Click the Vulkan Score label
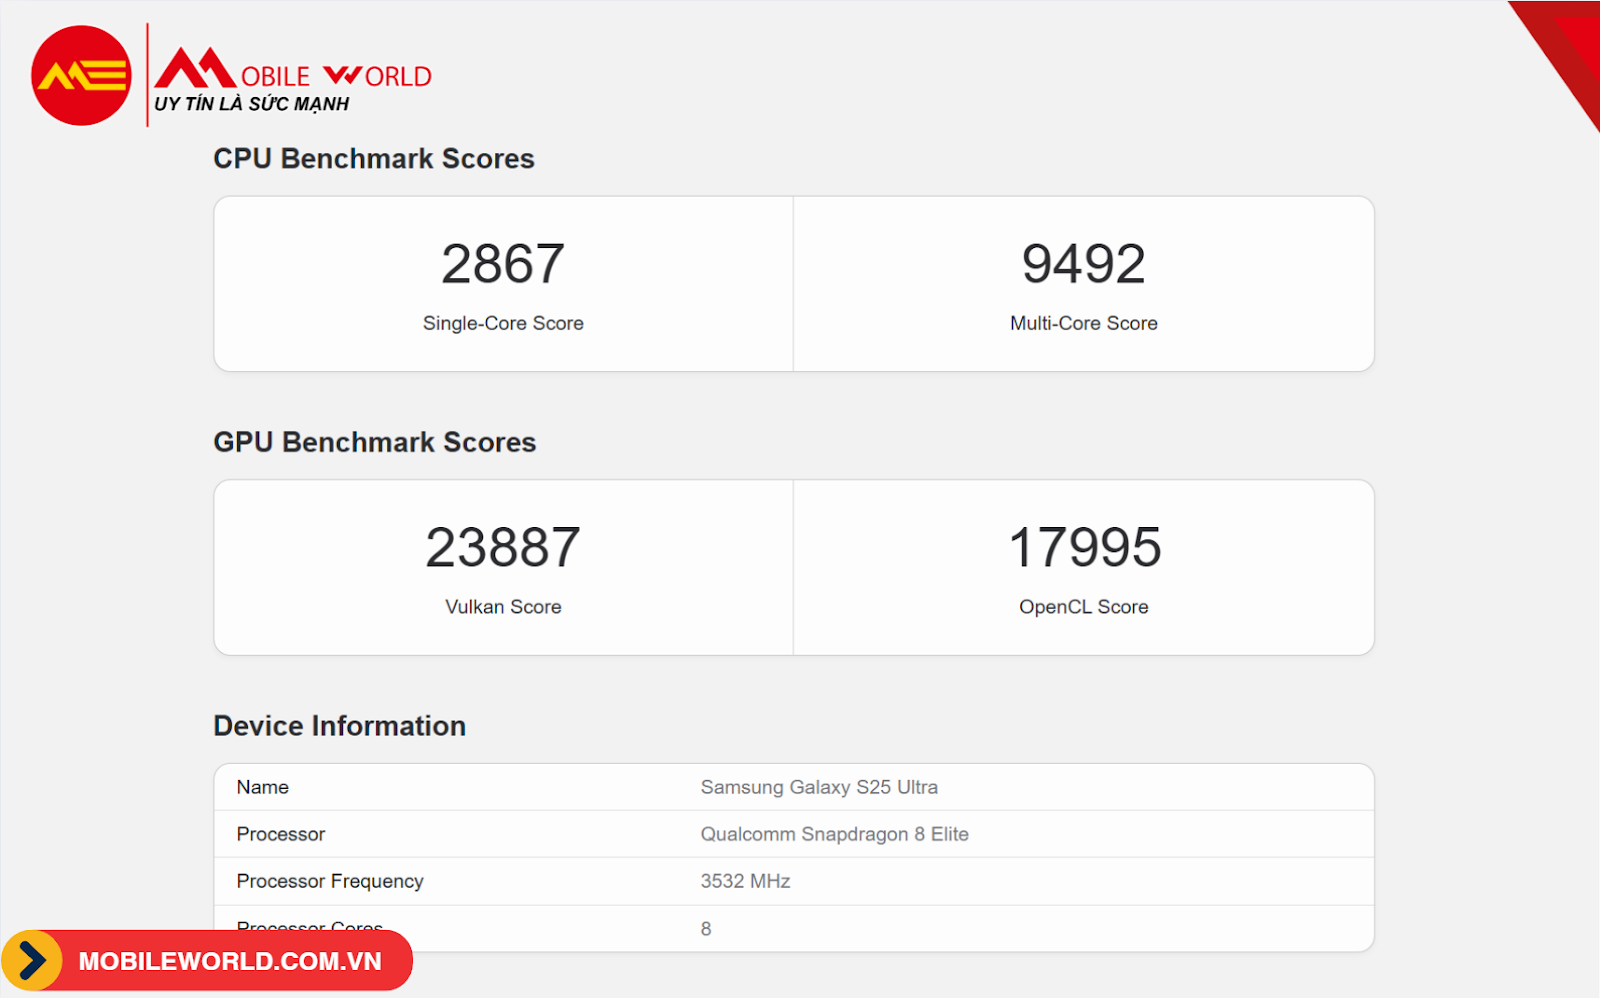This screenshot has width=1600, height=998. tap(503, 607)
